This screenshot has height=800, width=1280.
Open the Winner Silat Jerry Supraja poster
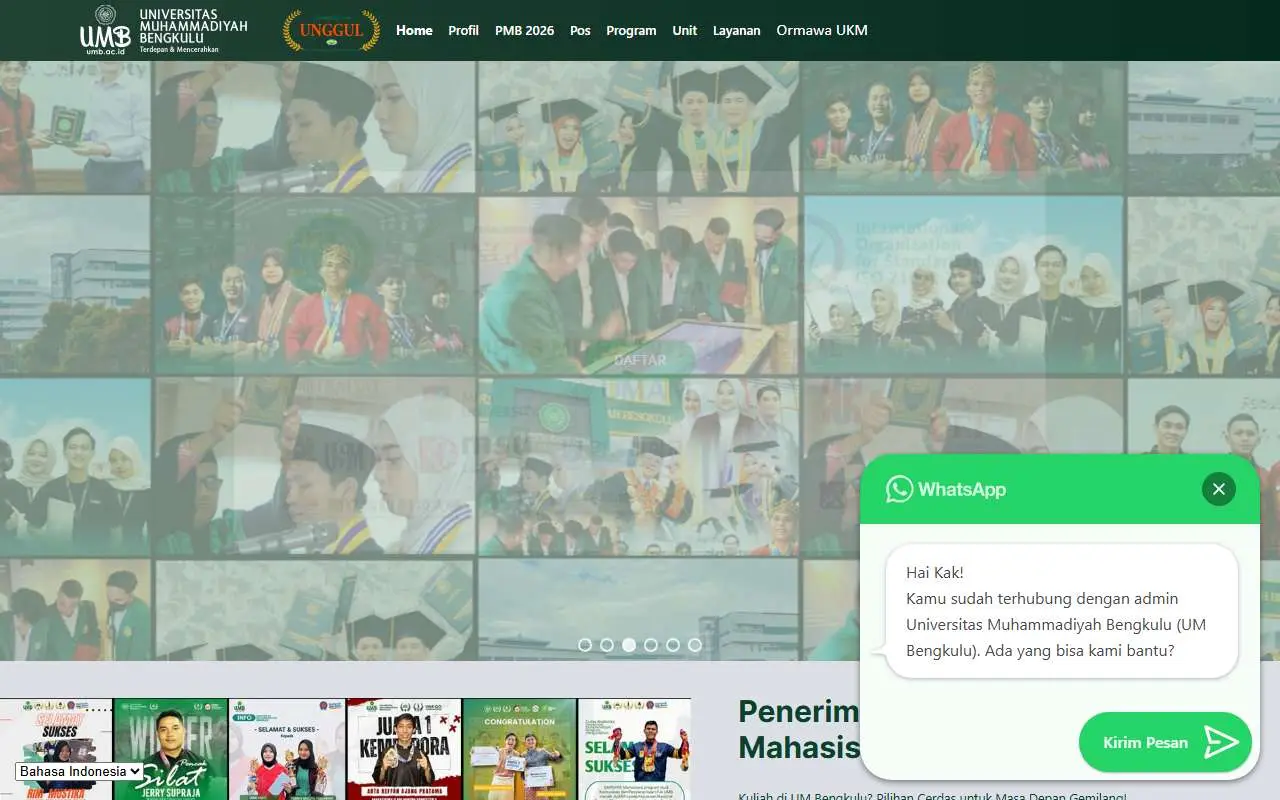click(x=171, y=749)
